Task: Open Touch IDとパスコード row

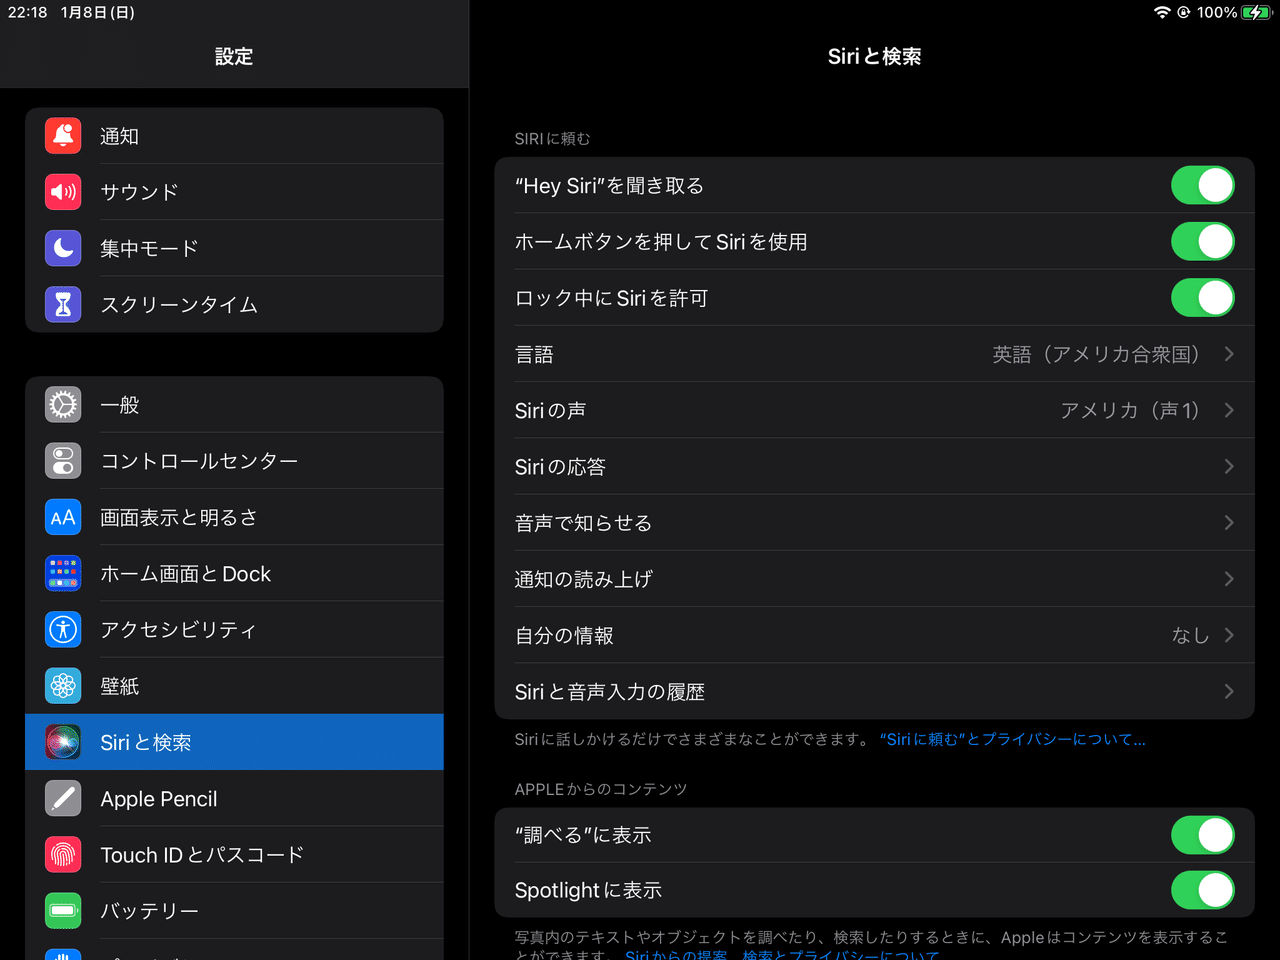Action: pyautogui.click(x=234, y=855)
